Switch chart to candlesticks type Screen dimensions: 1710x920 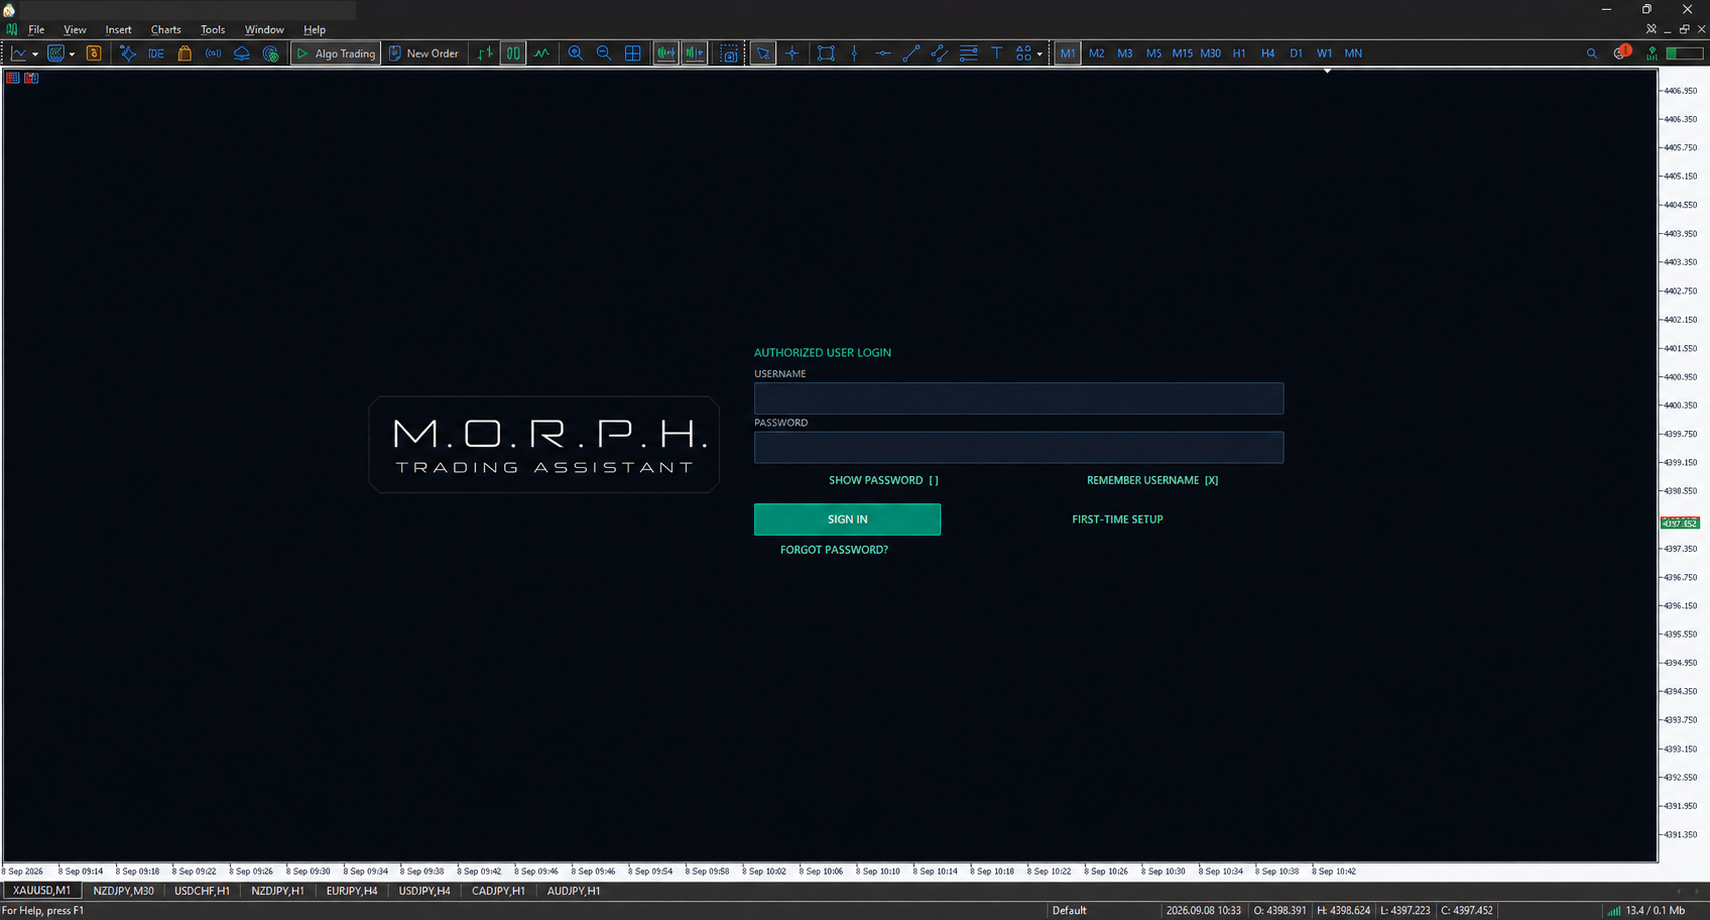point(513,53)
